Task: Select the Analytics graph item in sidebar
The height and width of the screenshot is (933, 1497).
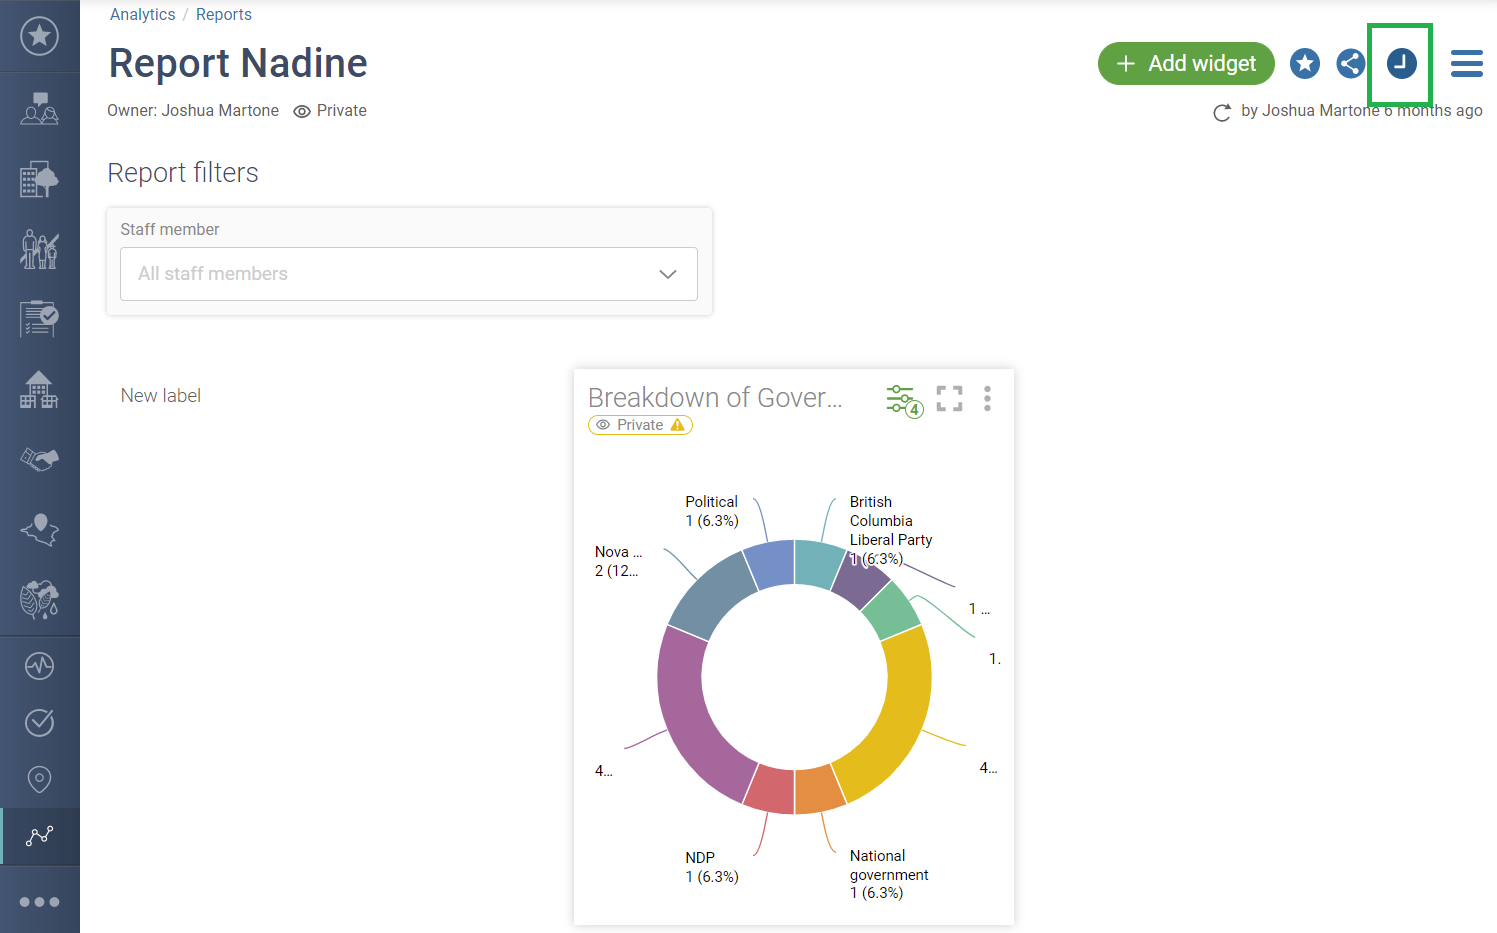Action: pyautogui.click(x=40, y=836)
